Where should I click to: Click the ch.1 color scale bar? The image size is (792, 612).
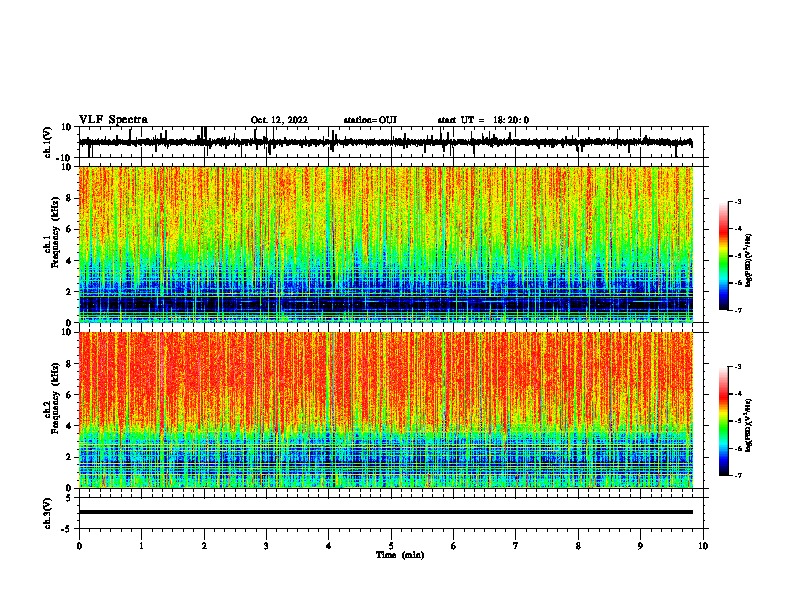pos(724,256)
